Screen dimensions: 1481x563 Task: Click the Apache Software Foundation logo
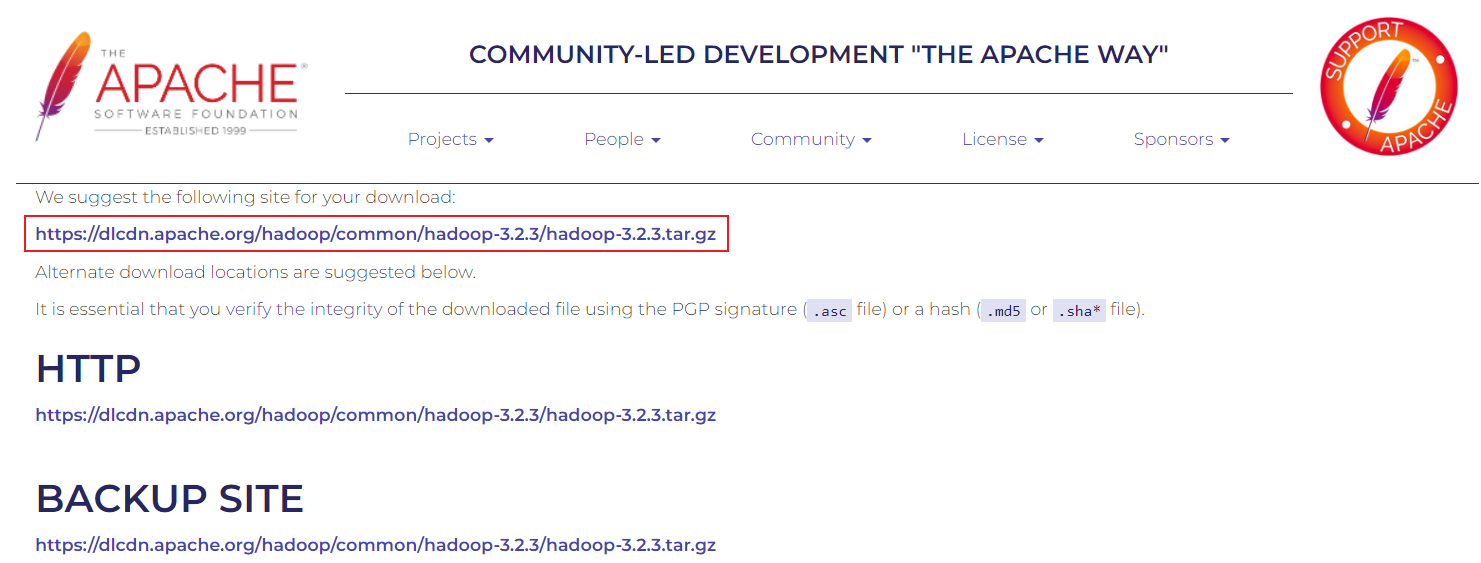pos(171,87)
